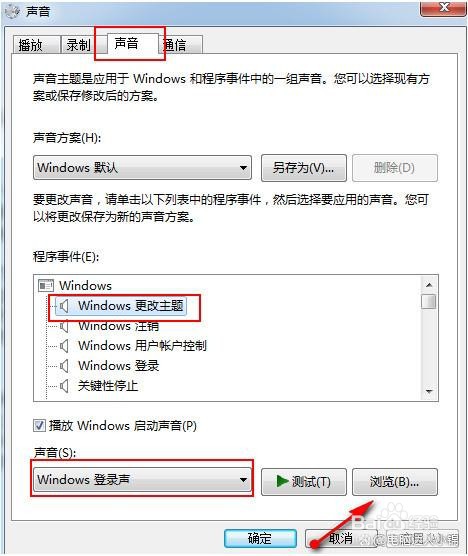Click the sound dialog title bar icon
The image size is (468, 556).
(12, 11)
